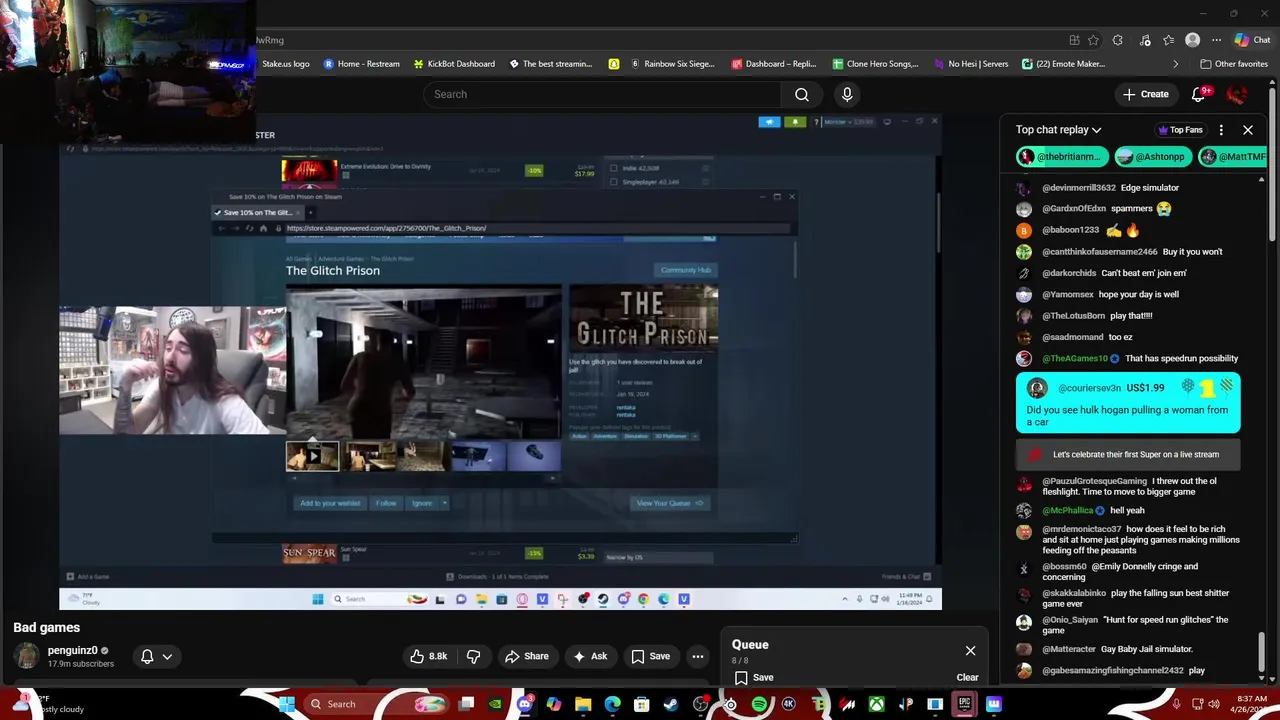The height and width of the screenshot is (720, 1280).
Task: Open taskbar clock showing 8:37 AM
Action: (1252, 704)
